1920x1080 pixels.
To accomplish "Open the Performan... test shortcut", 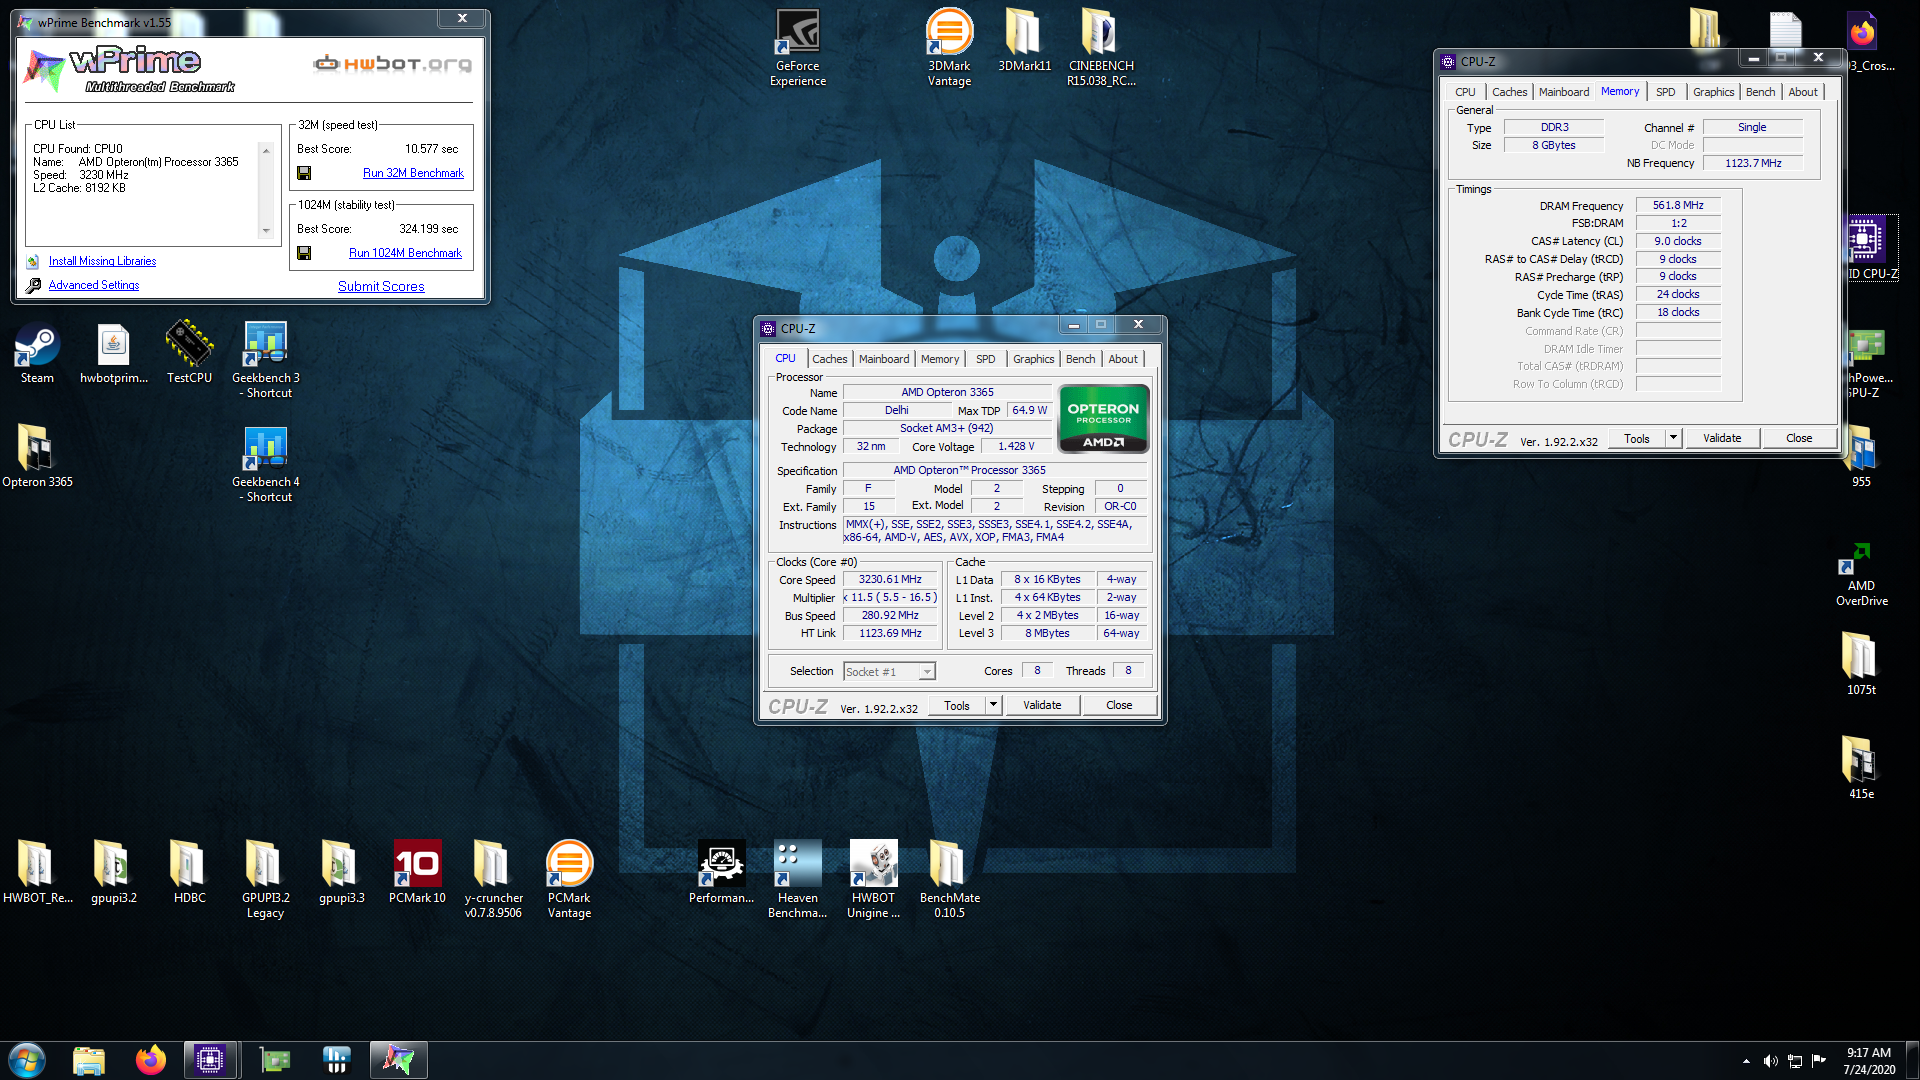I will pos(721,872).
